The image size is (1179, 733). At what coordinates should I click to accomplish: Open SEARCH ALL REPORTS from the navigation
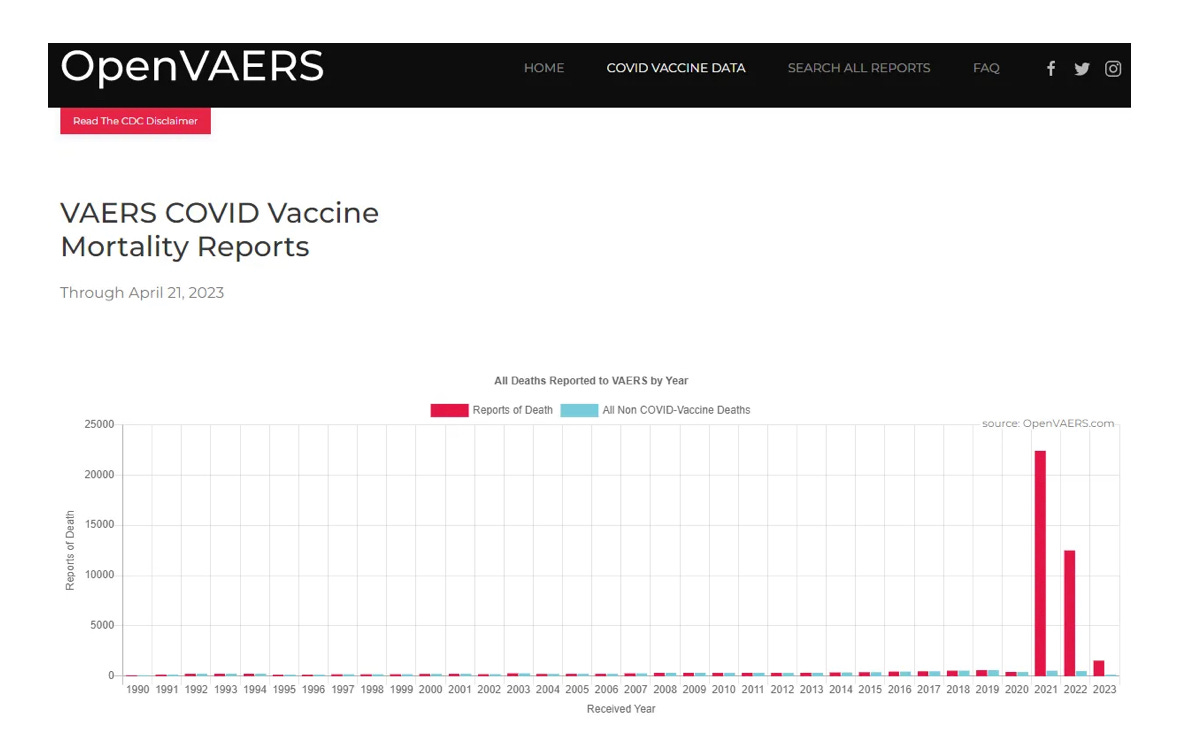(x=859, y=68)
